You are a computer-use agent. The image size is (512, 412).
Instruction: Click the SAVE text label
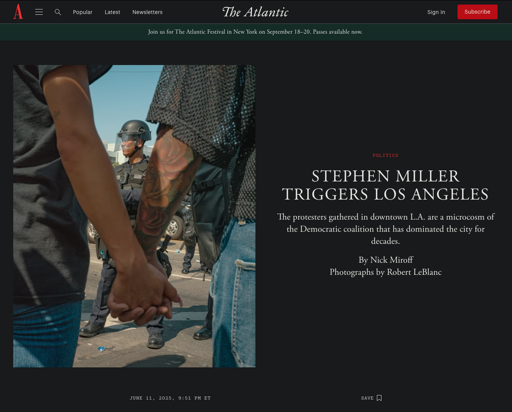367,398
